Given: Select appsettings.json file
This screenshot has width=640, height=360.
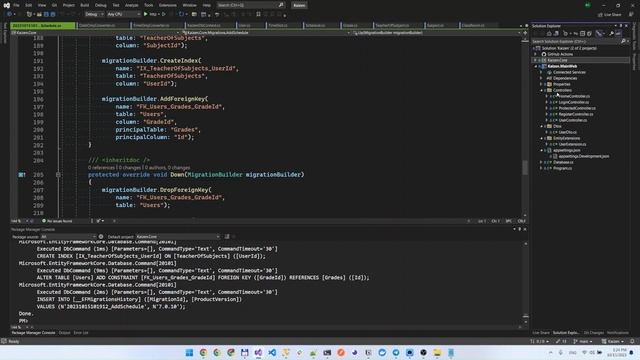Looking at the screenshot, I should tap(567, 150).
